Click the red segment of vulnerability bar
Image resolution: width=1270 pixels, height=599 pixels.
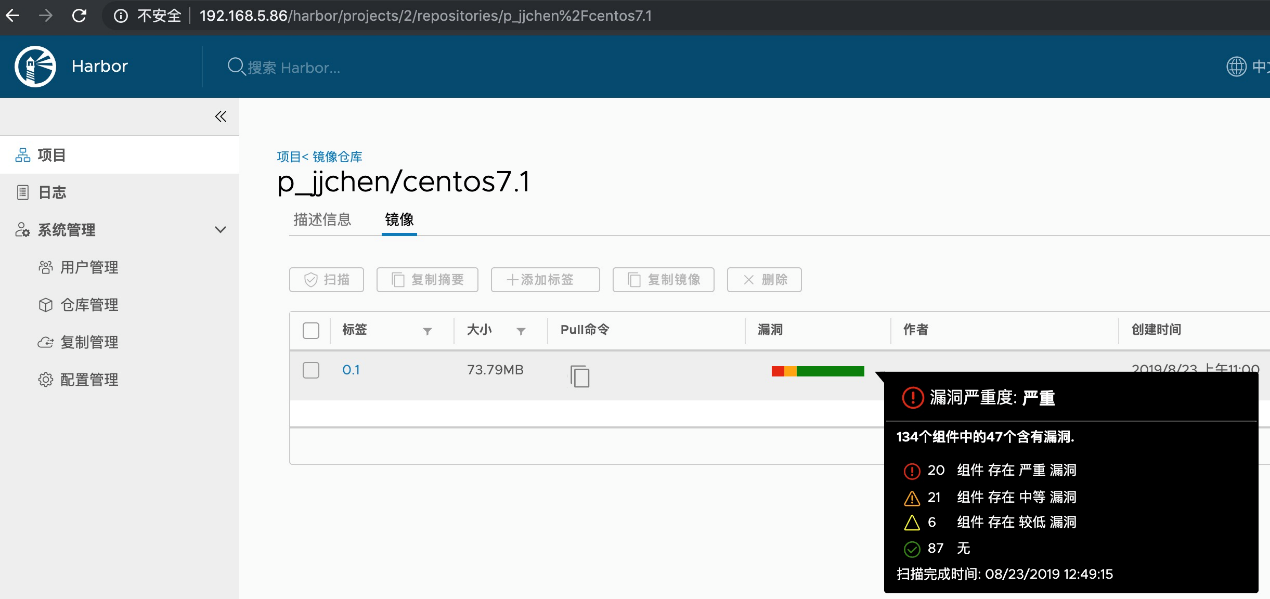point(778,371)
